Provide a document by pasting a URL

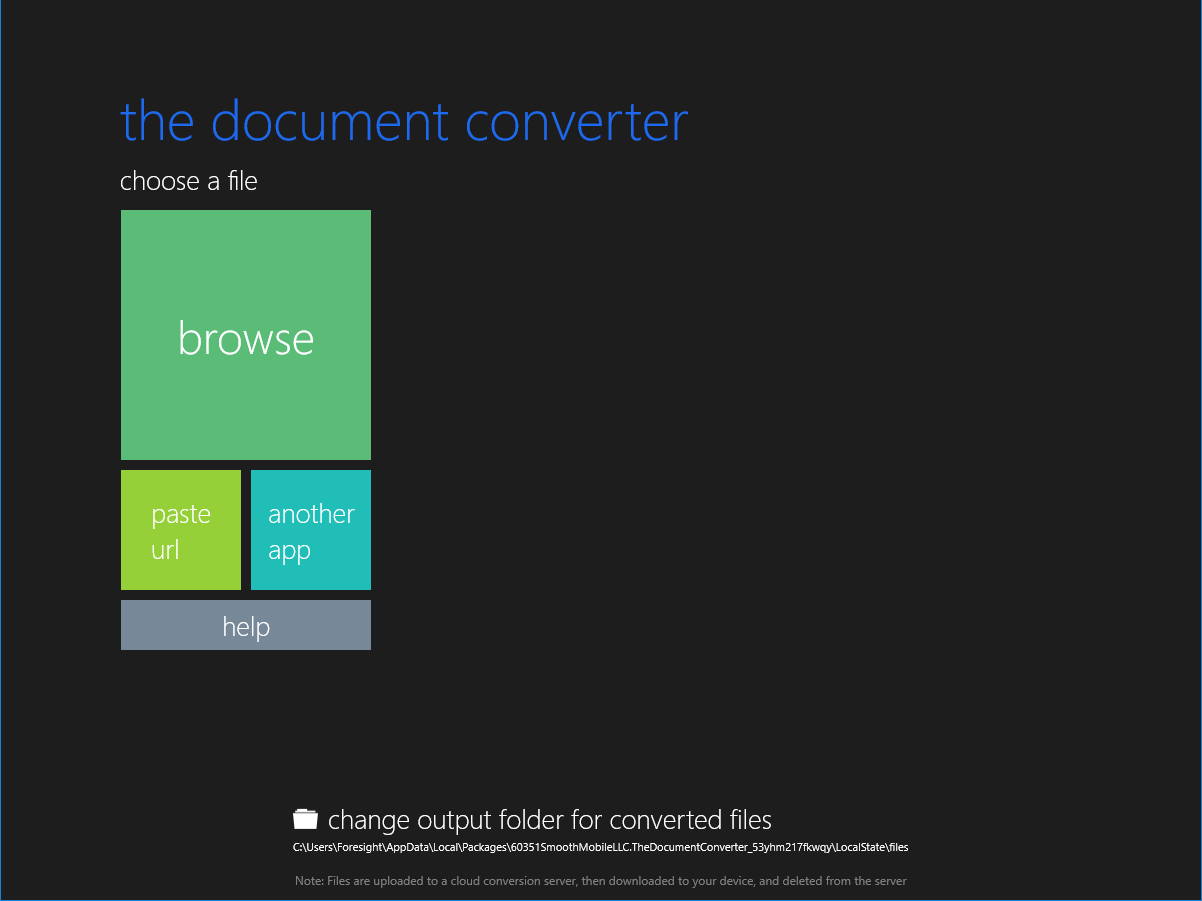point(180,530)
